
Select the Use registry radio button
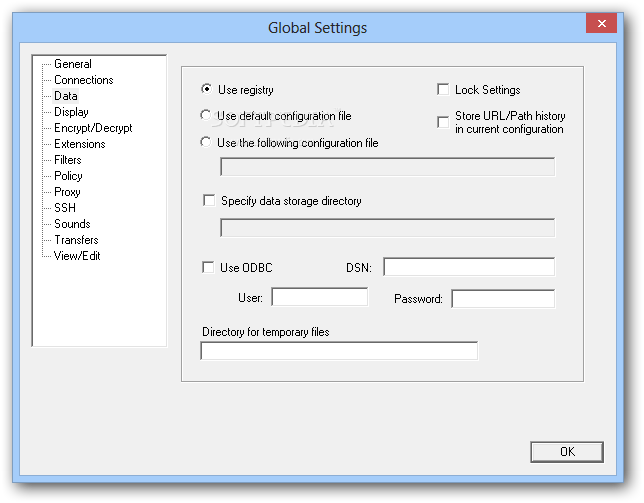[206, 89]
